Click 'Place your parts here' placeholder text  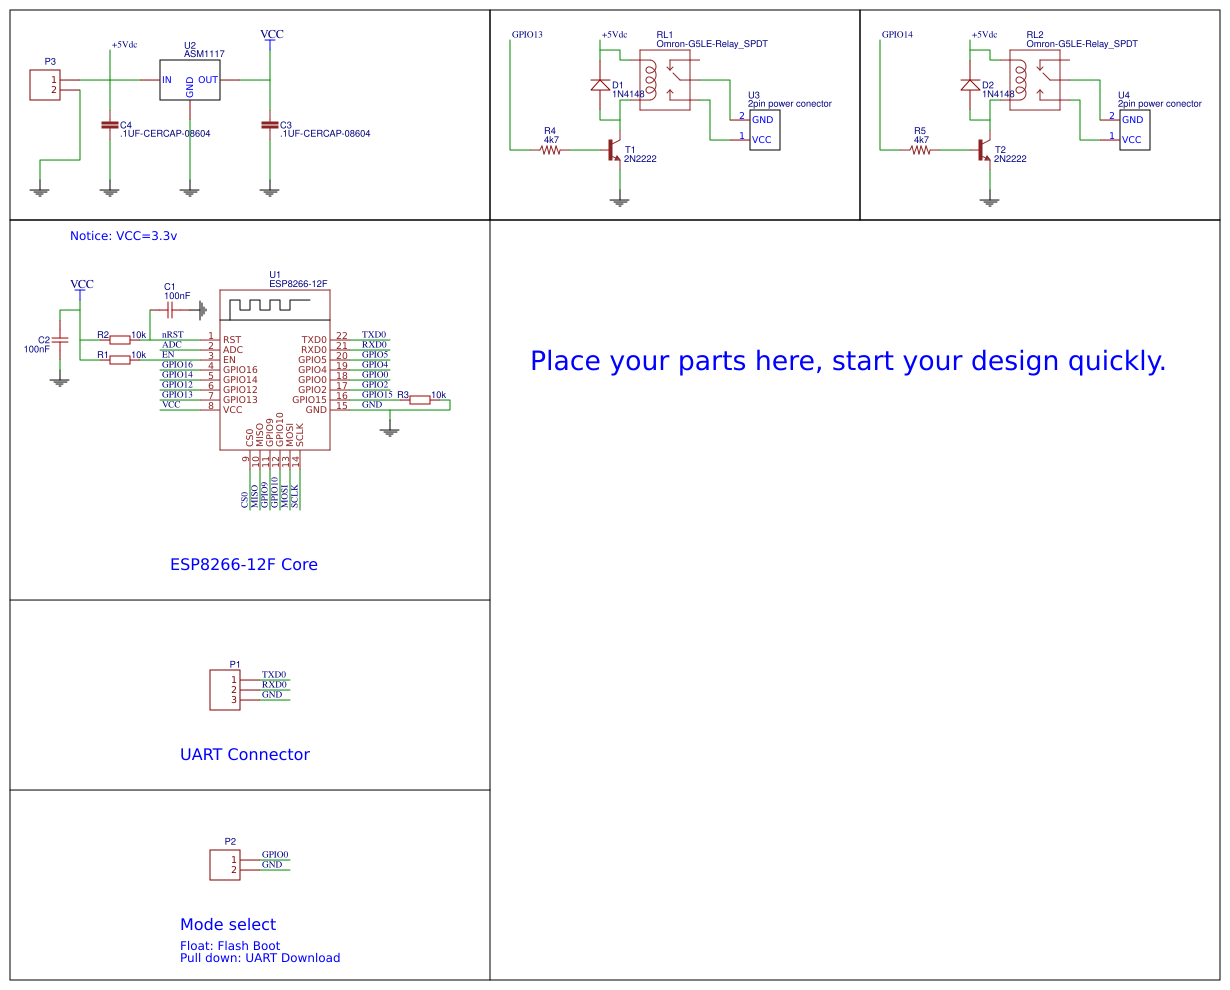point(848,361)
